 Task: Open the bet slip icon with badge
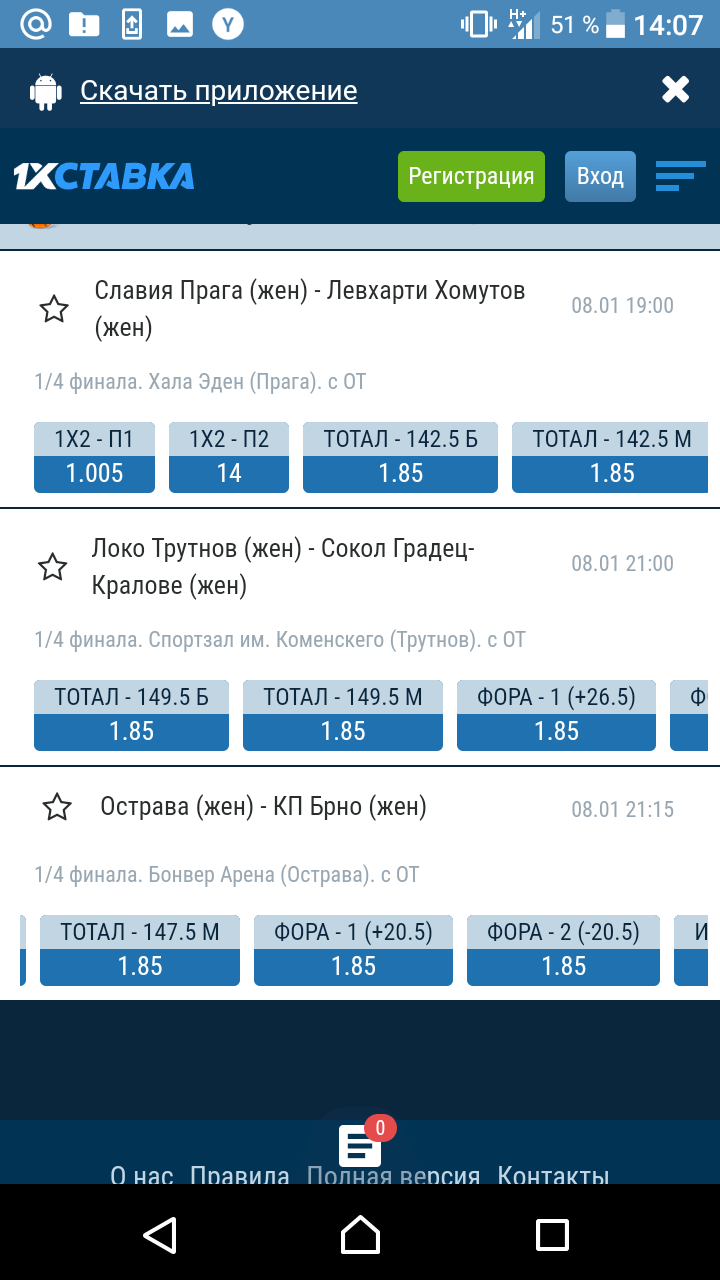click(x=361, y=1145)
